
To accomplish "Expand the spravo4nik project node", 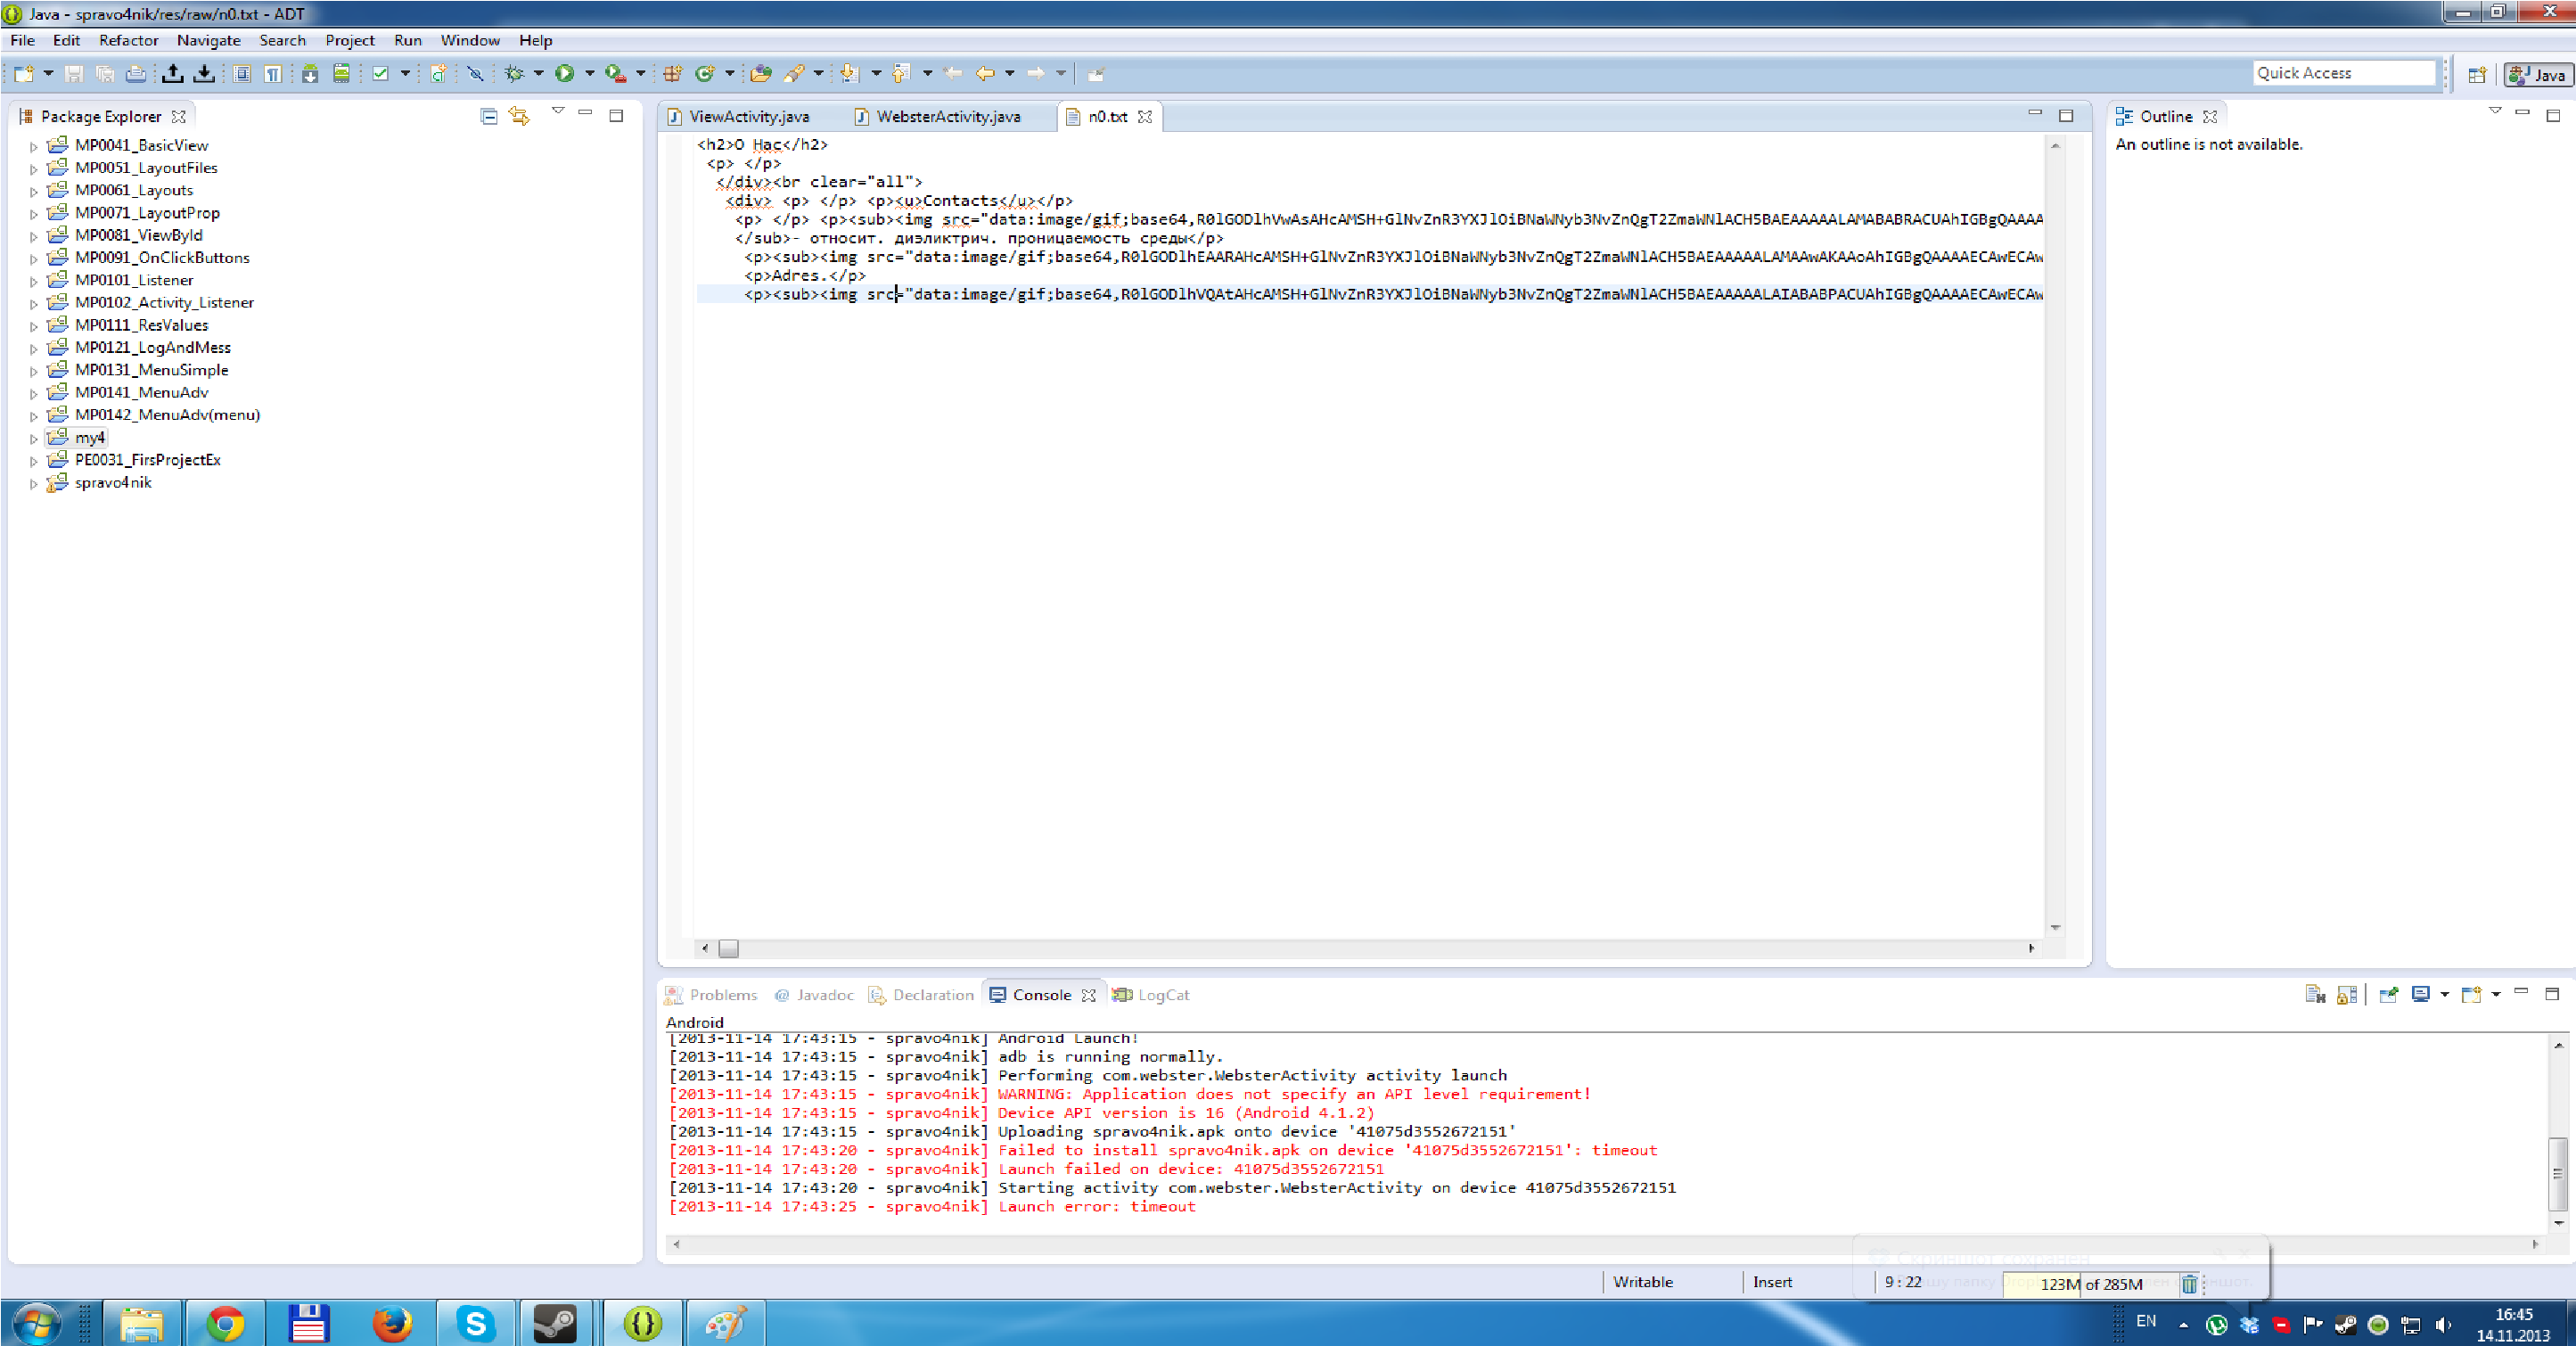I will tap(33, 484).
